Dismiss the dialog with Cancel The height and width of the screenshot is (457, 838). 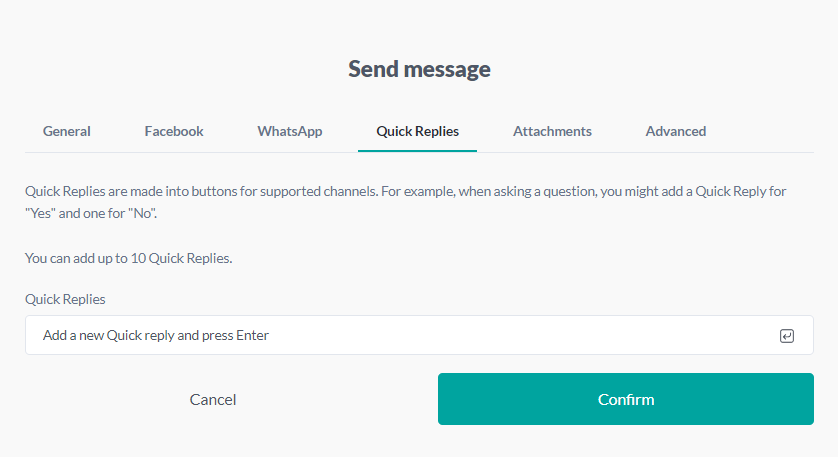click(213, 400)
